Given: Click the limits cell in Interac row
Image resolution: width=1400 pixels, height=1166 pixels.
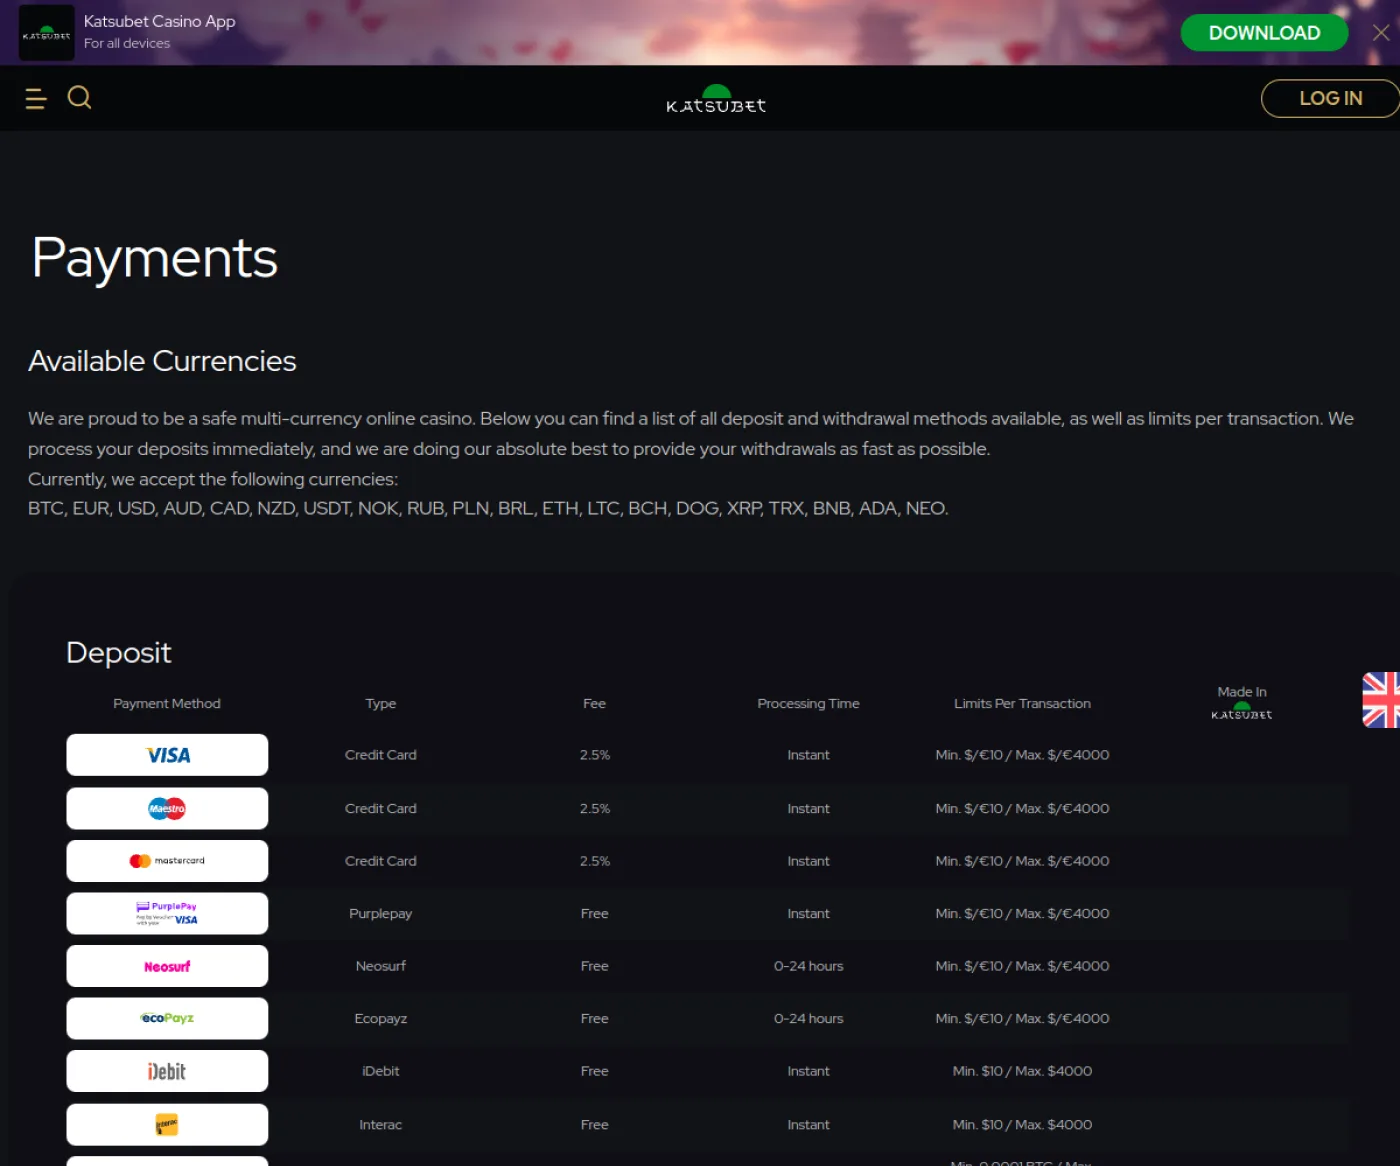Looking at the screenshot, I should [1022, 1125].
